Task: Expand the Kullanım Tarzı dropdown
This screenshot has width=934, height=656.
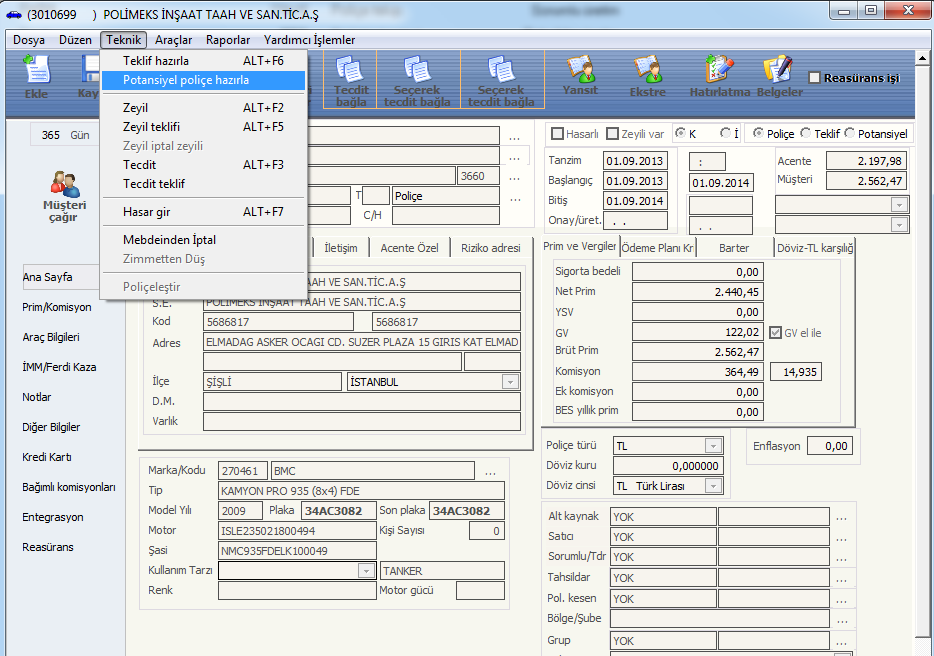Action: [366, 571]
